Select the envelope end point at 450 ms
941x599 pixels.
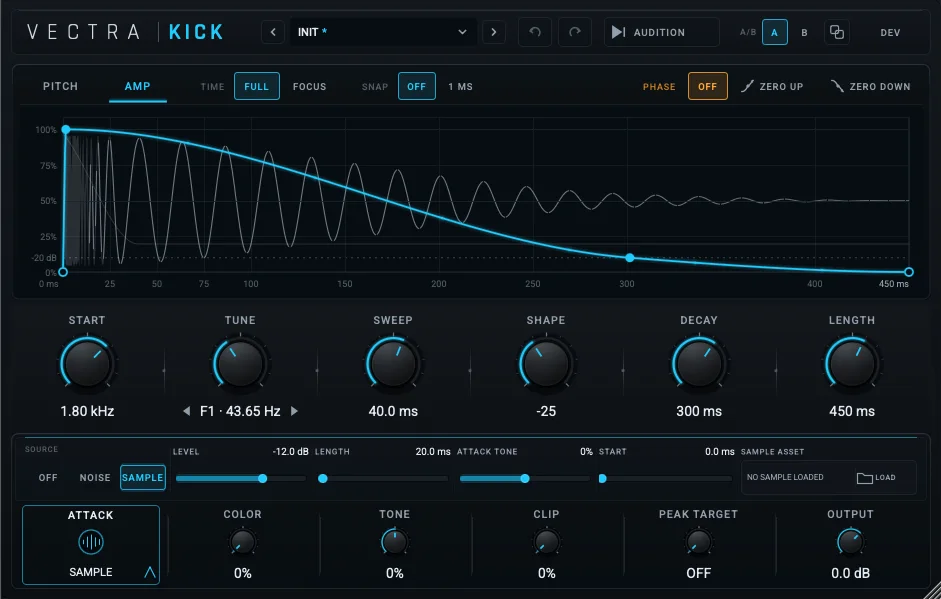tap(909, 272)
